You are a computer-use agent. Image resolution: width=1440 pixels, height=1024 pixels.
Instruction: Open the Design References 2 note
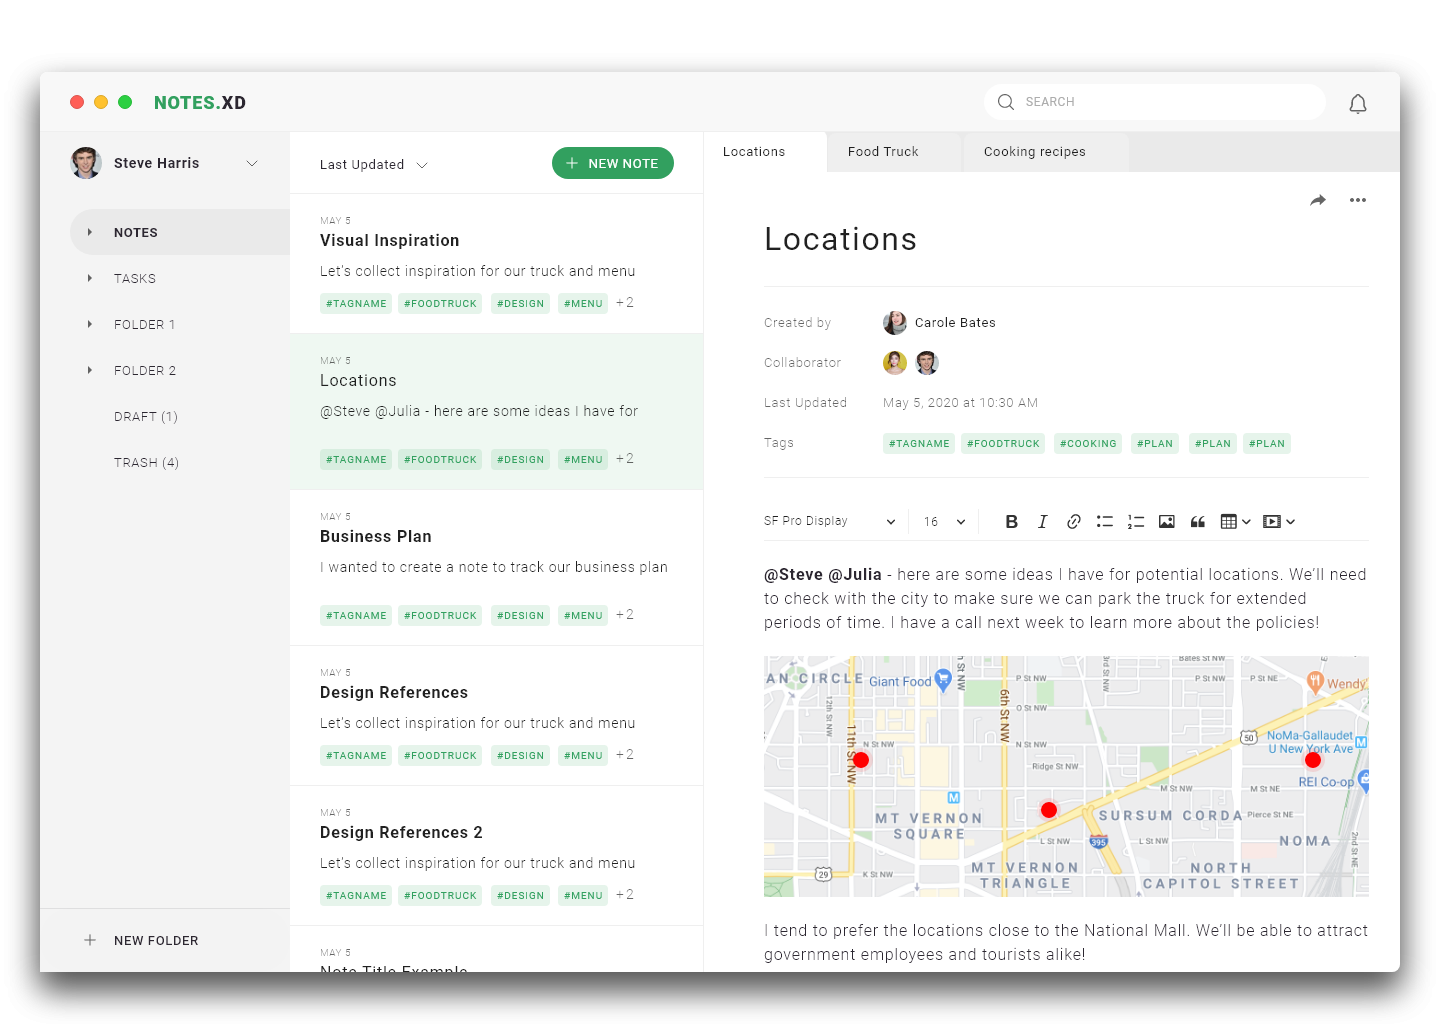(x=496, y=855)
